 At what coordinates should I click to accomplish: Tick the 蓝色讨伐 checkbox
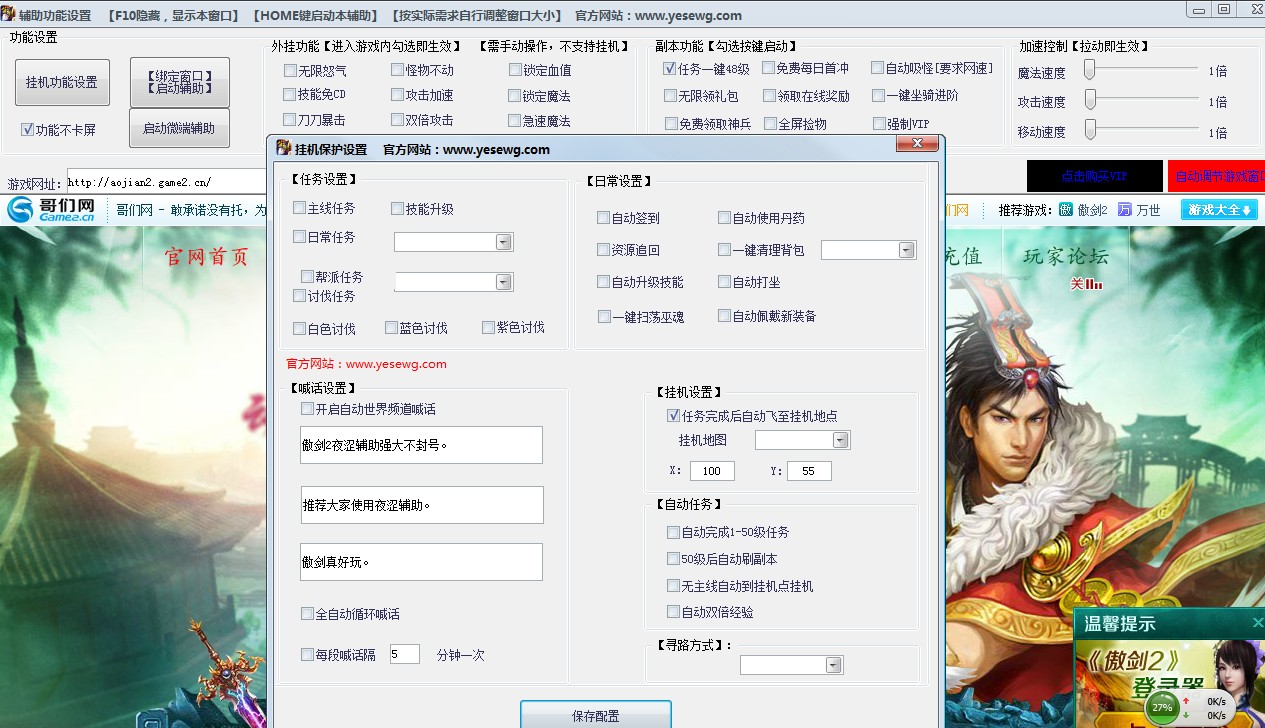(x=391, y=328)
